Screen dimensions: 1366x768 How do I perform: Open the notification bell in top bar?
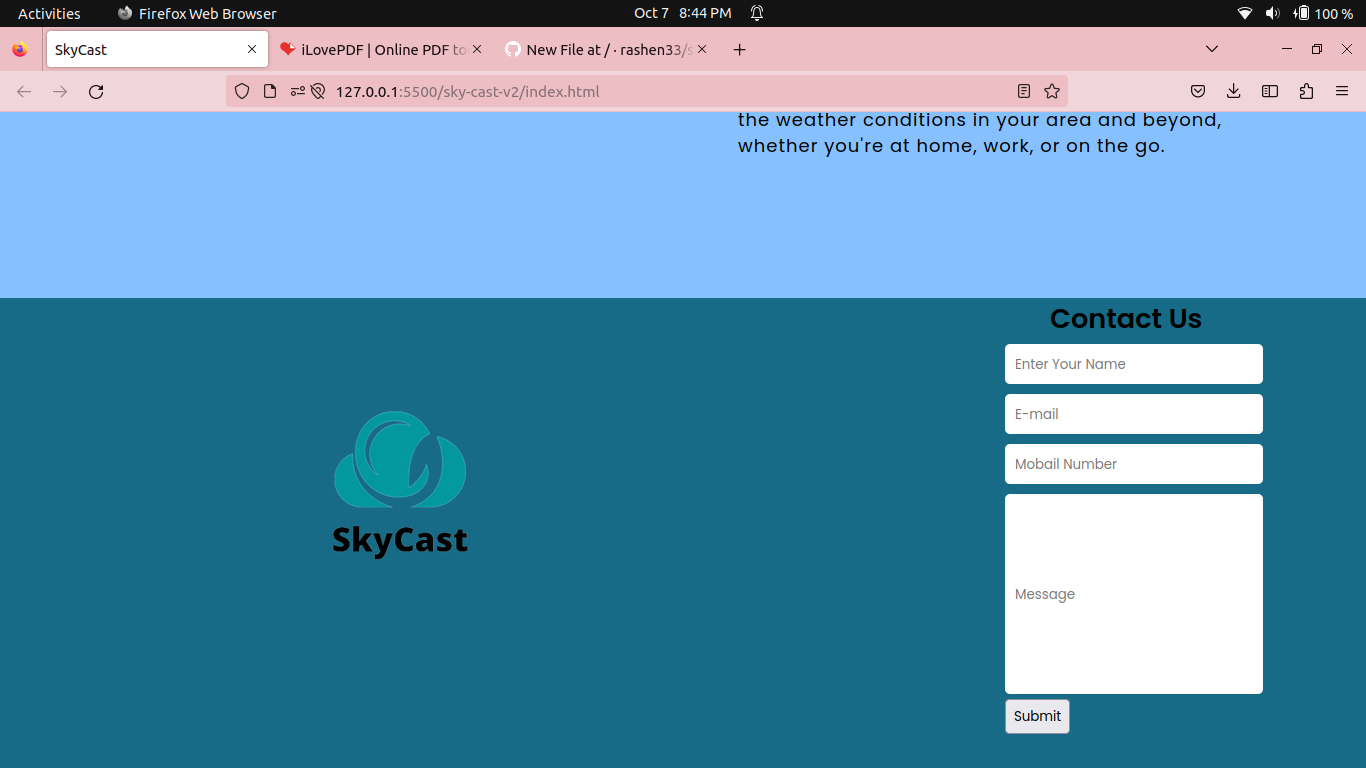tap(757, 13)
